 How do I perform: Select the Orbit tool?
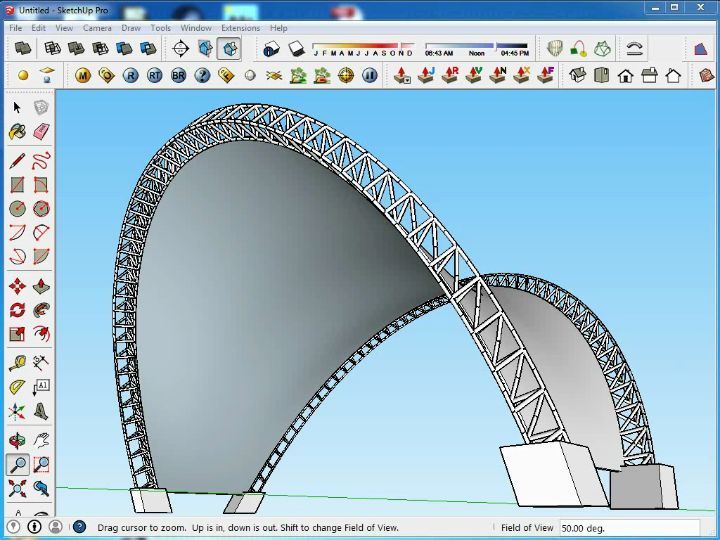pos(17,441)
